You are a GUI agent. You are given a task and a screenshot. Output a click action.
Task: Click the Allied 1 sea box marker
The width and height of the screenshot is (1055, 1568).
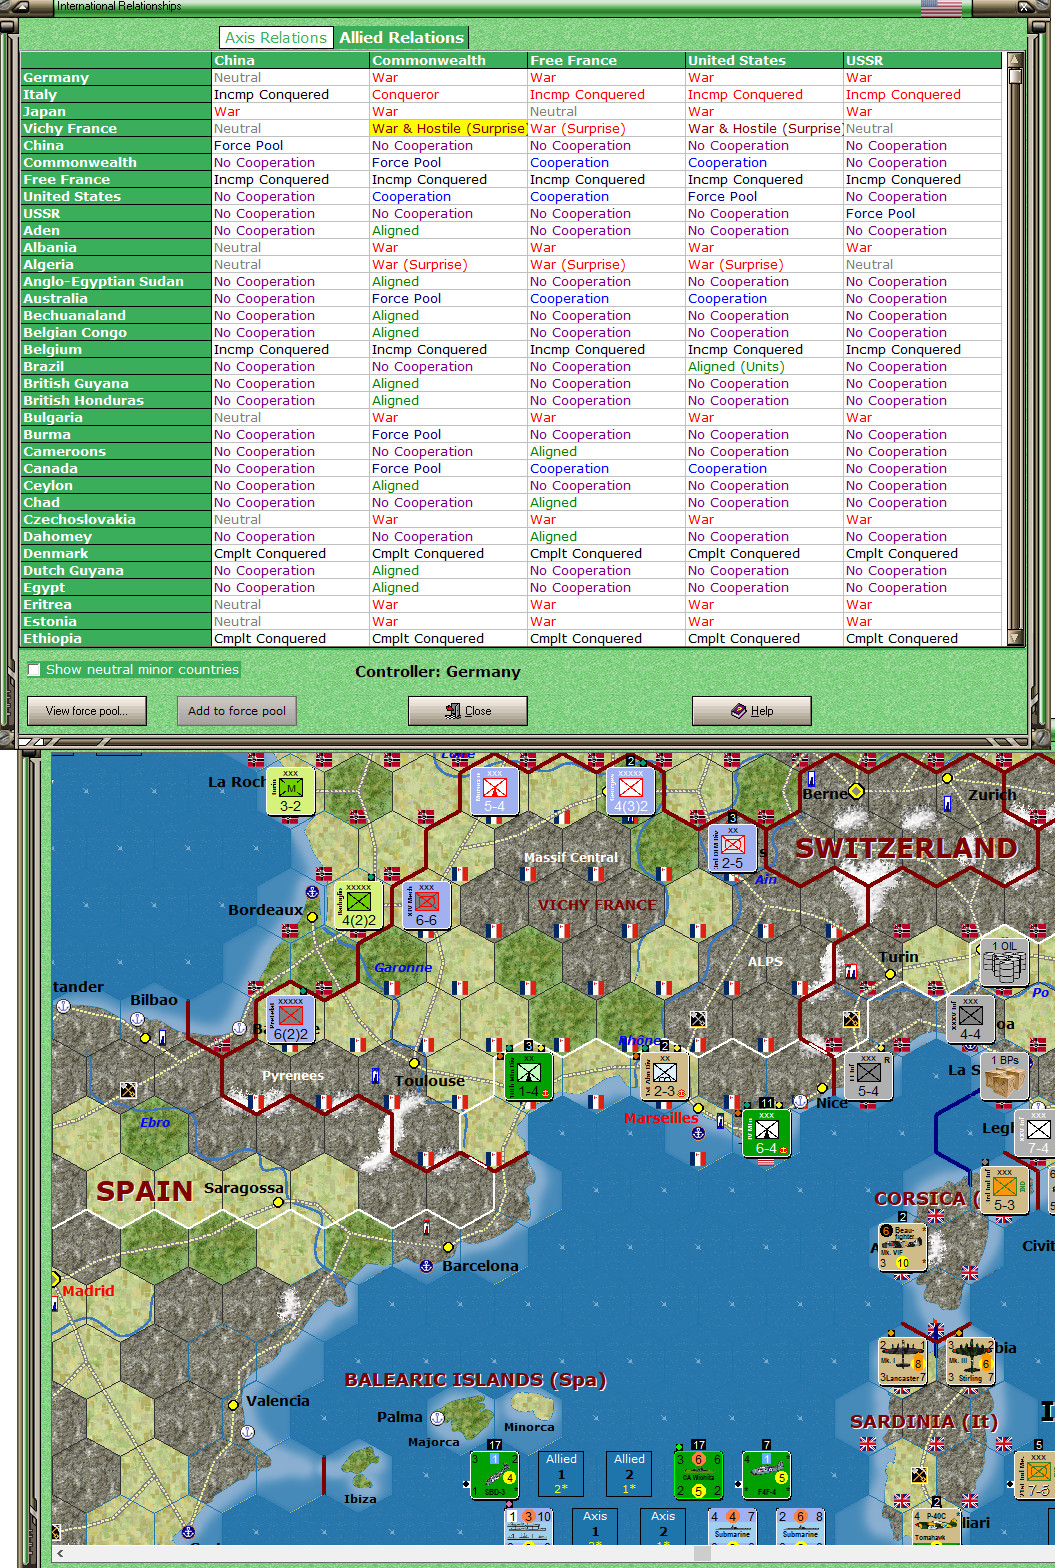(x=562, y=1474)
